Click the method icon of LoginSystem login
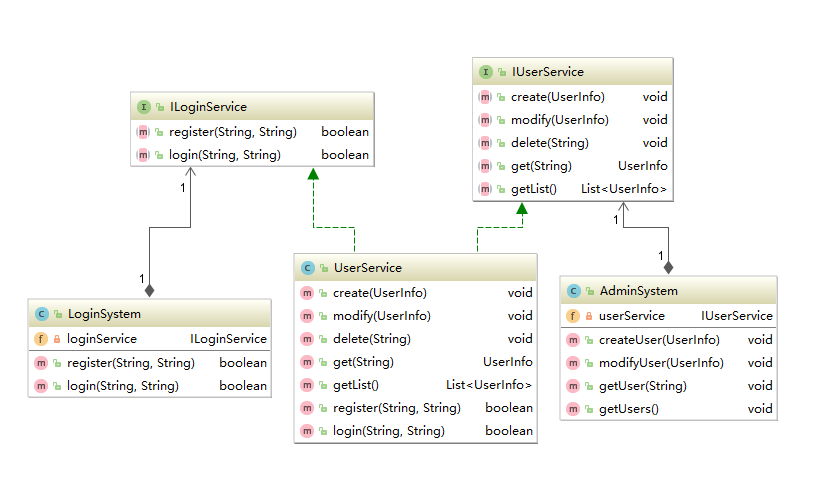Screen dimensions: 834x493 point(41,386)
